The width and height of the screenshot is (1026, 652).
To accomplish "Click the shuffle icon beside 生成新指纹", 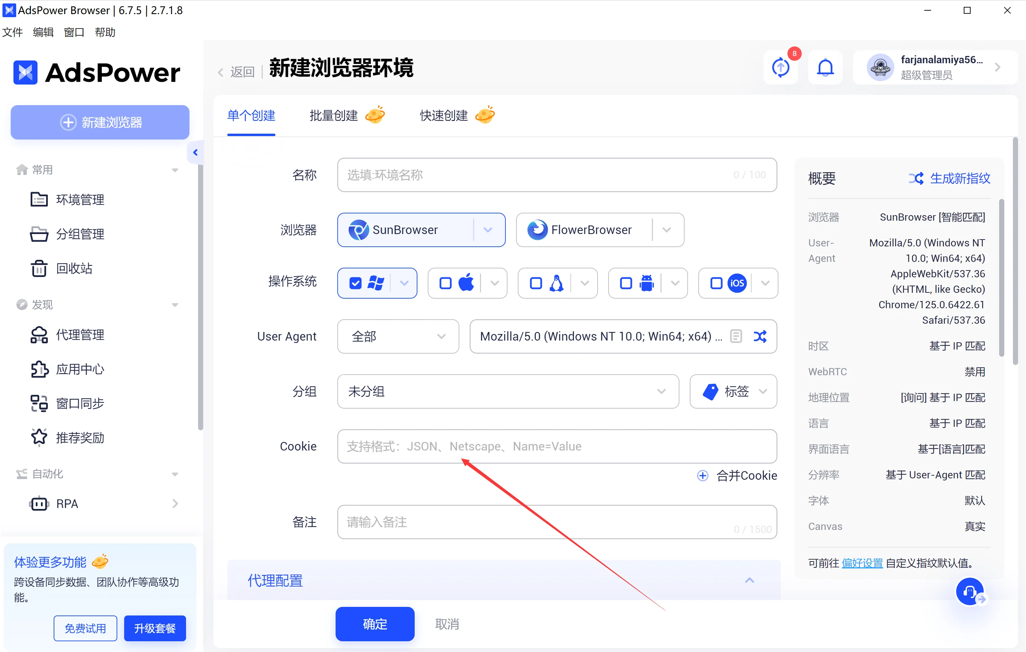I will [x=916, y=178].
